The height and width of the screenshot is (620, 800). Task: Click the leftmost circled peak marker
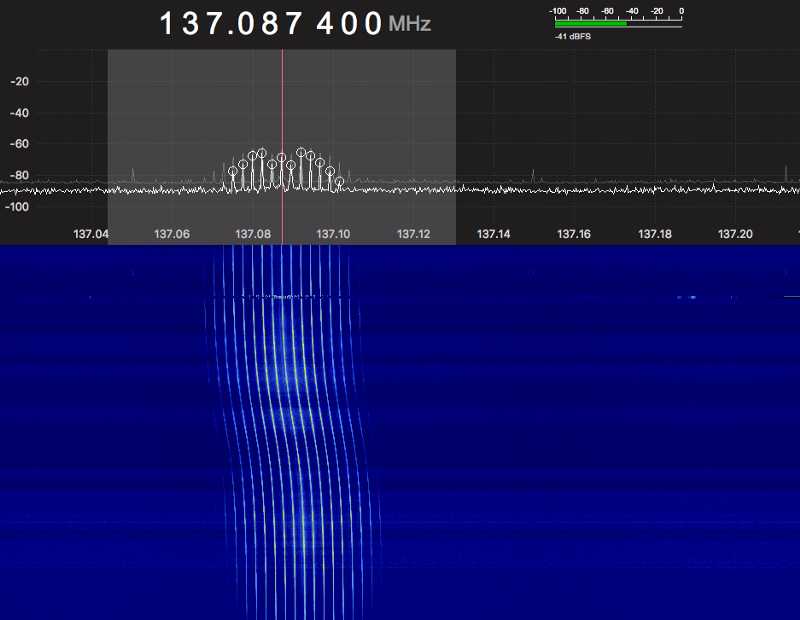coord(233,171)
